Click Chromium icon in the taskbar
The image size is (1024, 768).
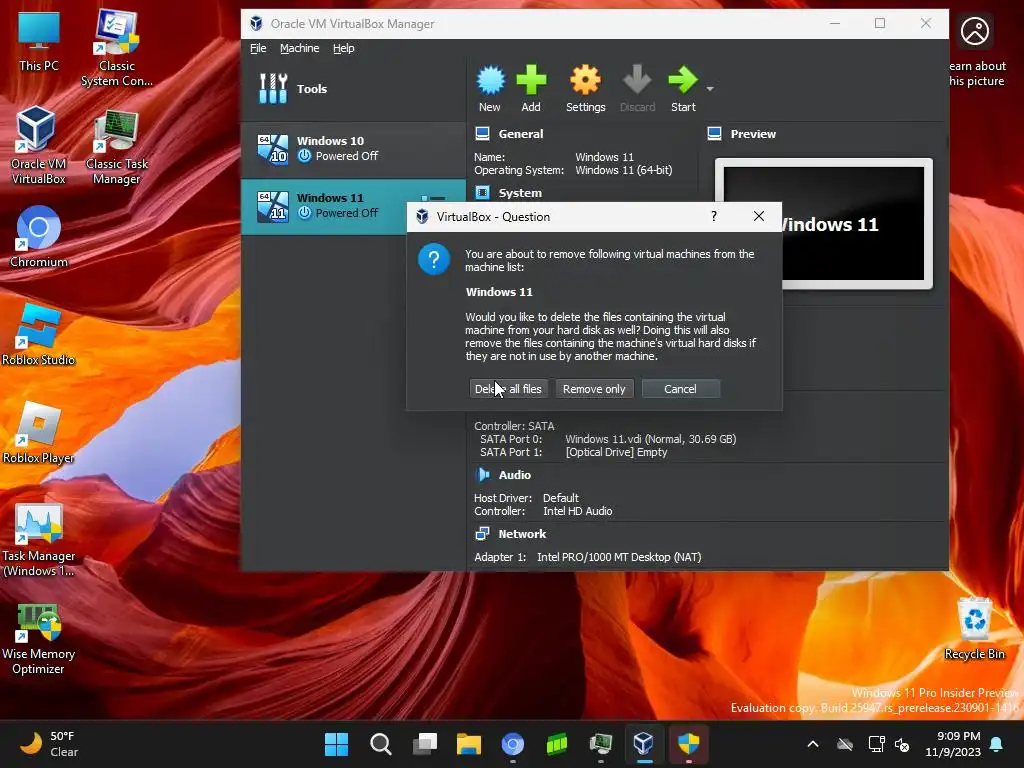coord(513,744)
